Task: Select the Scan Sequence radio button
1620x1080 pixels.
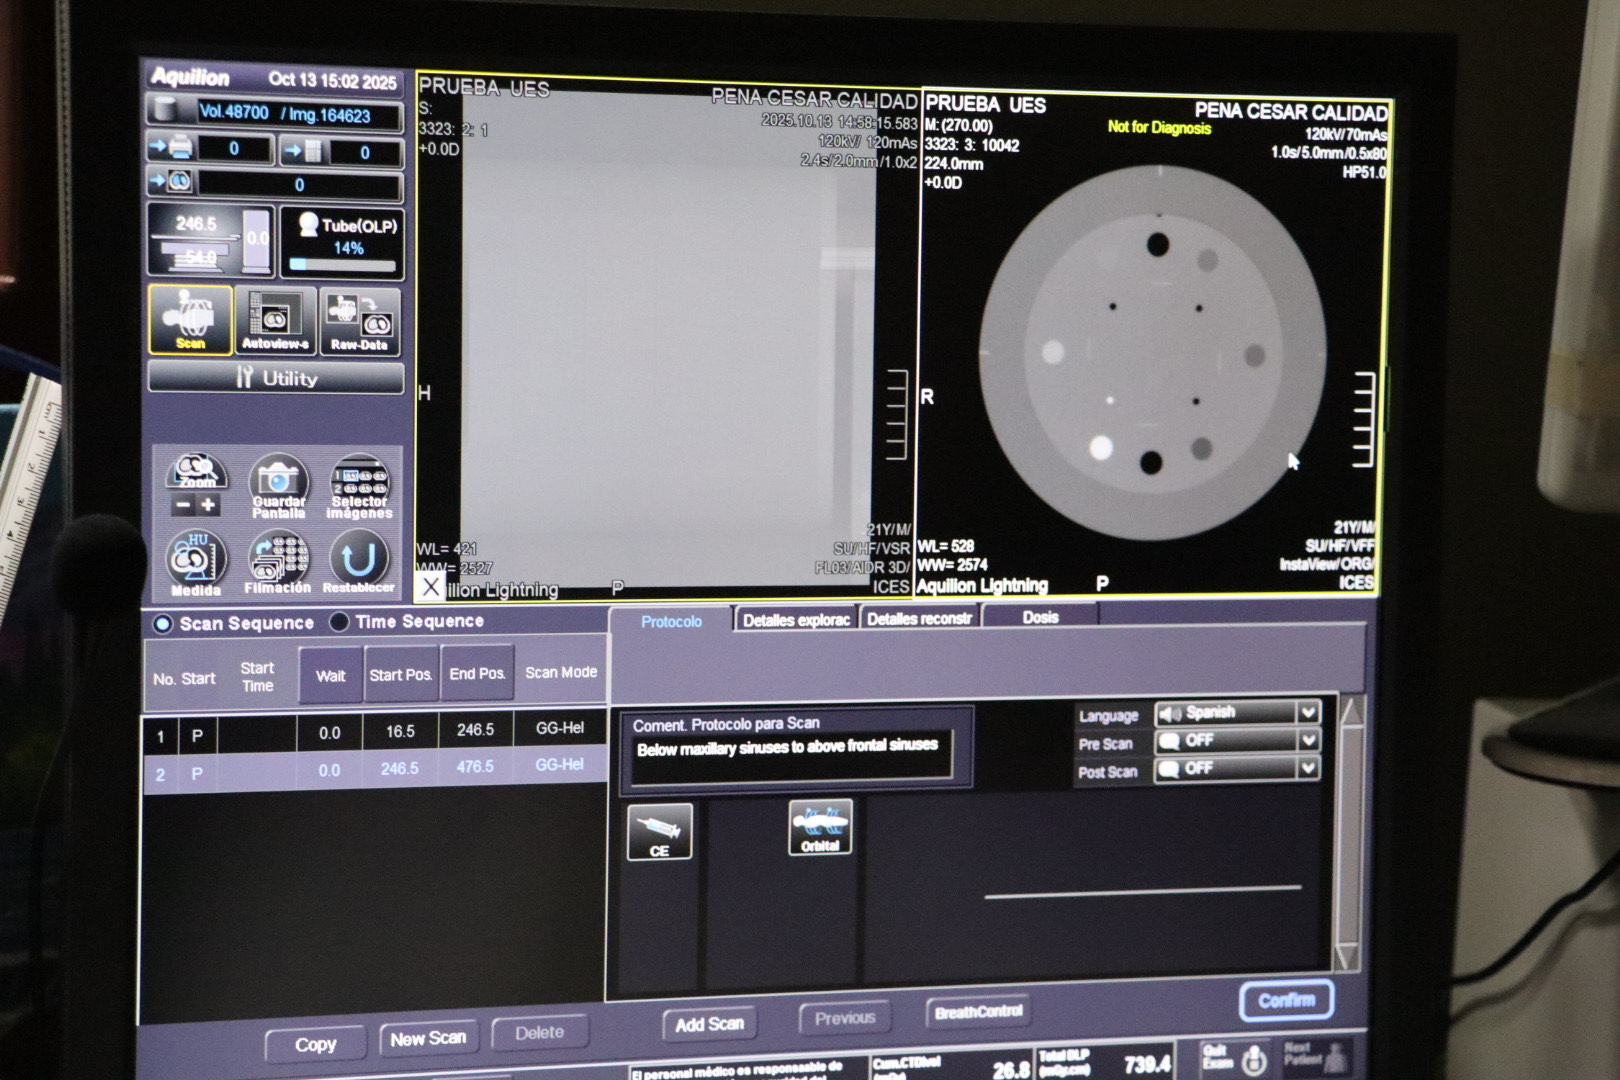Action: (163, 623)
